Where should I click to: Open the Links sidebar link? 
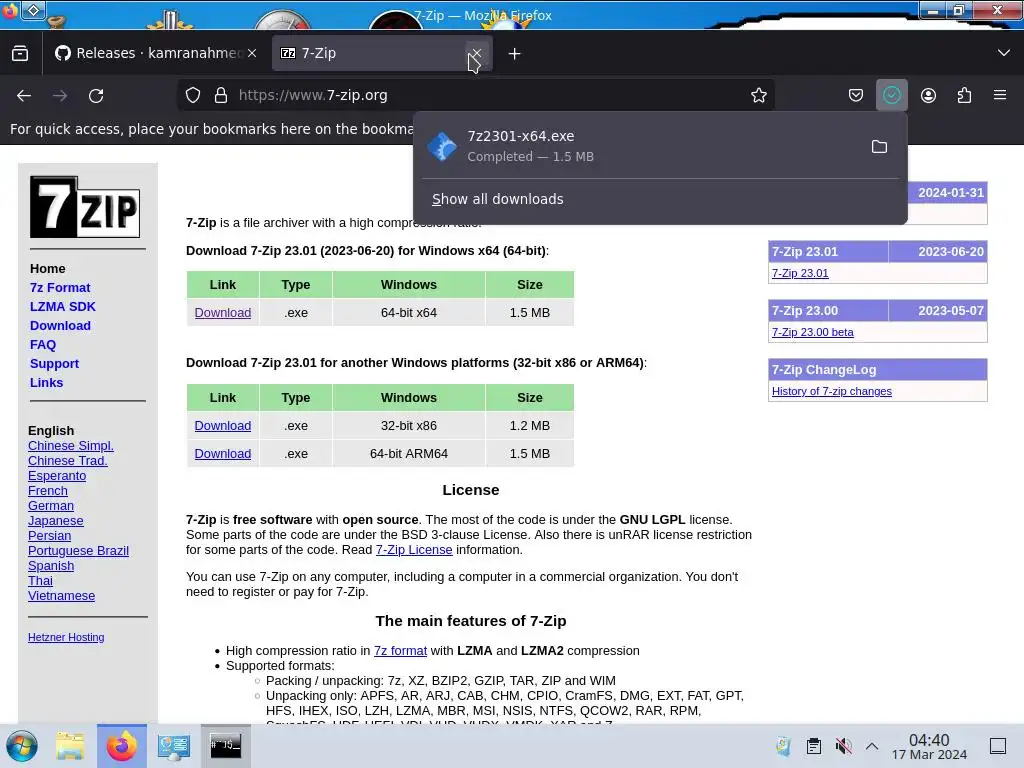[46, 382]
